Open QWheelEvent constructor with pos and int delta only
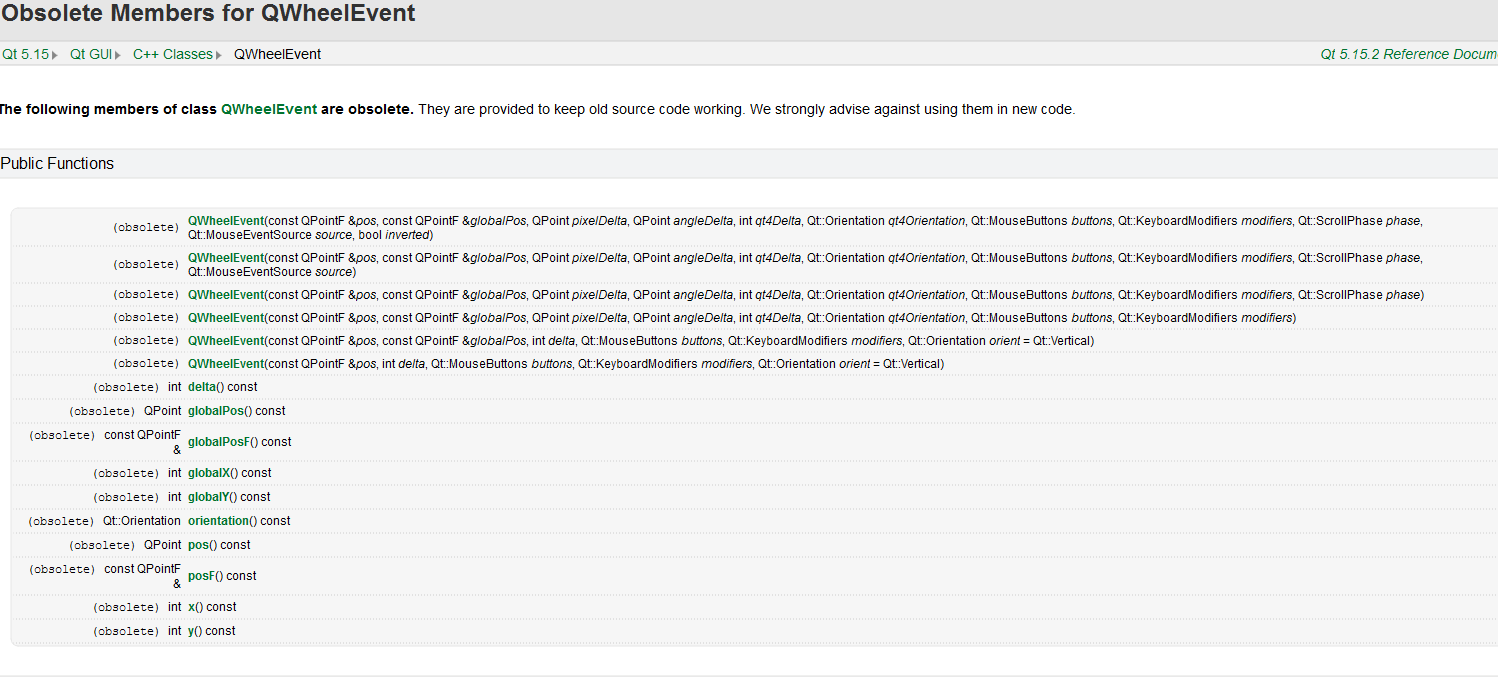Viewport: 1498px width, 677px height. click(x=226, y=364)
